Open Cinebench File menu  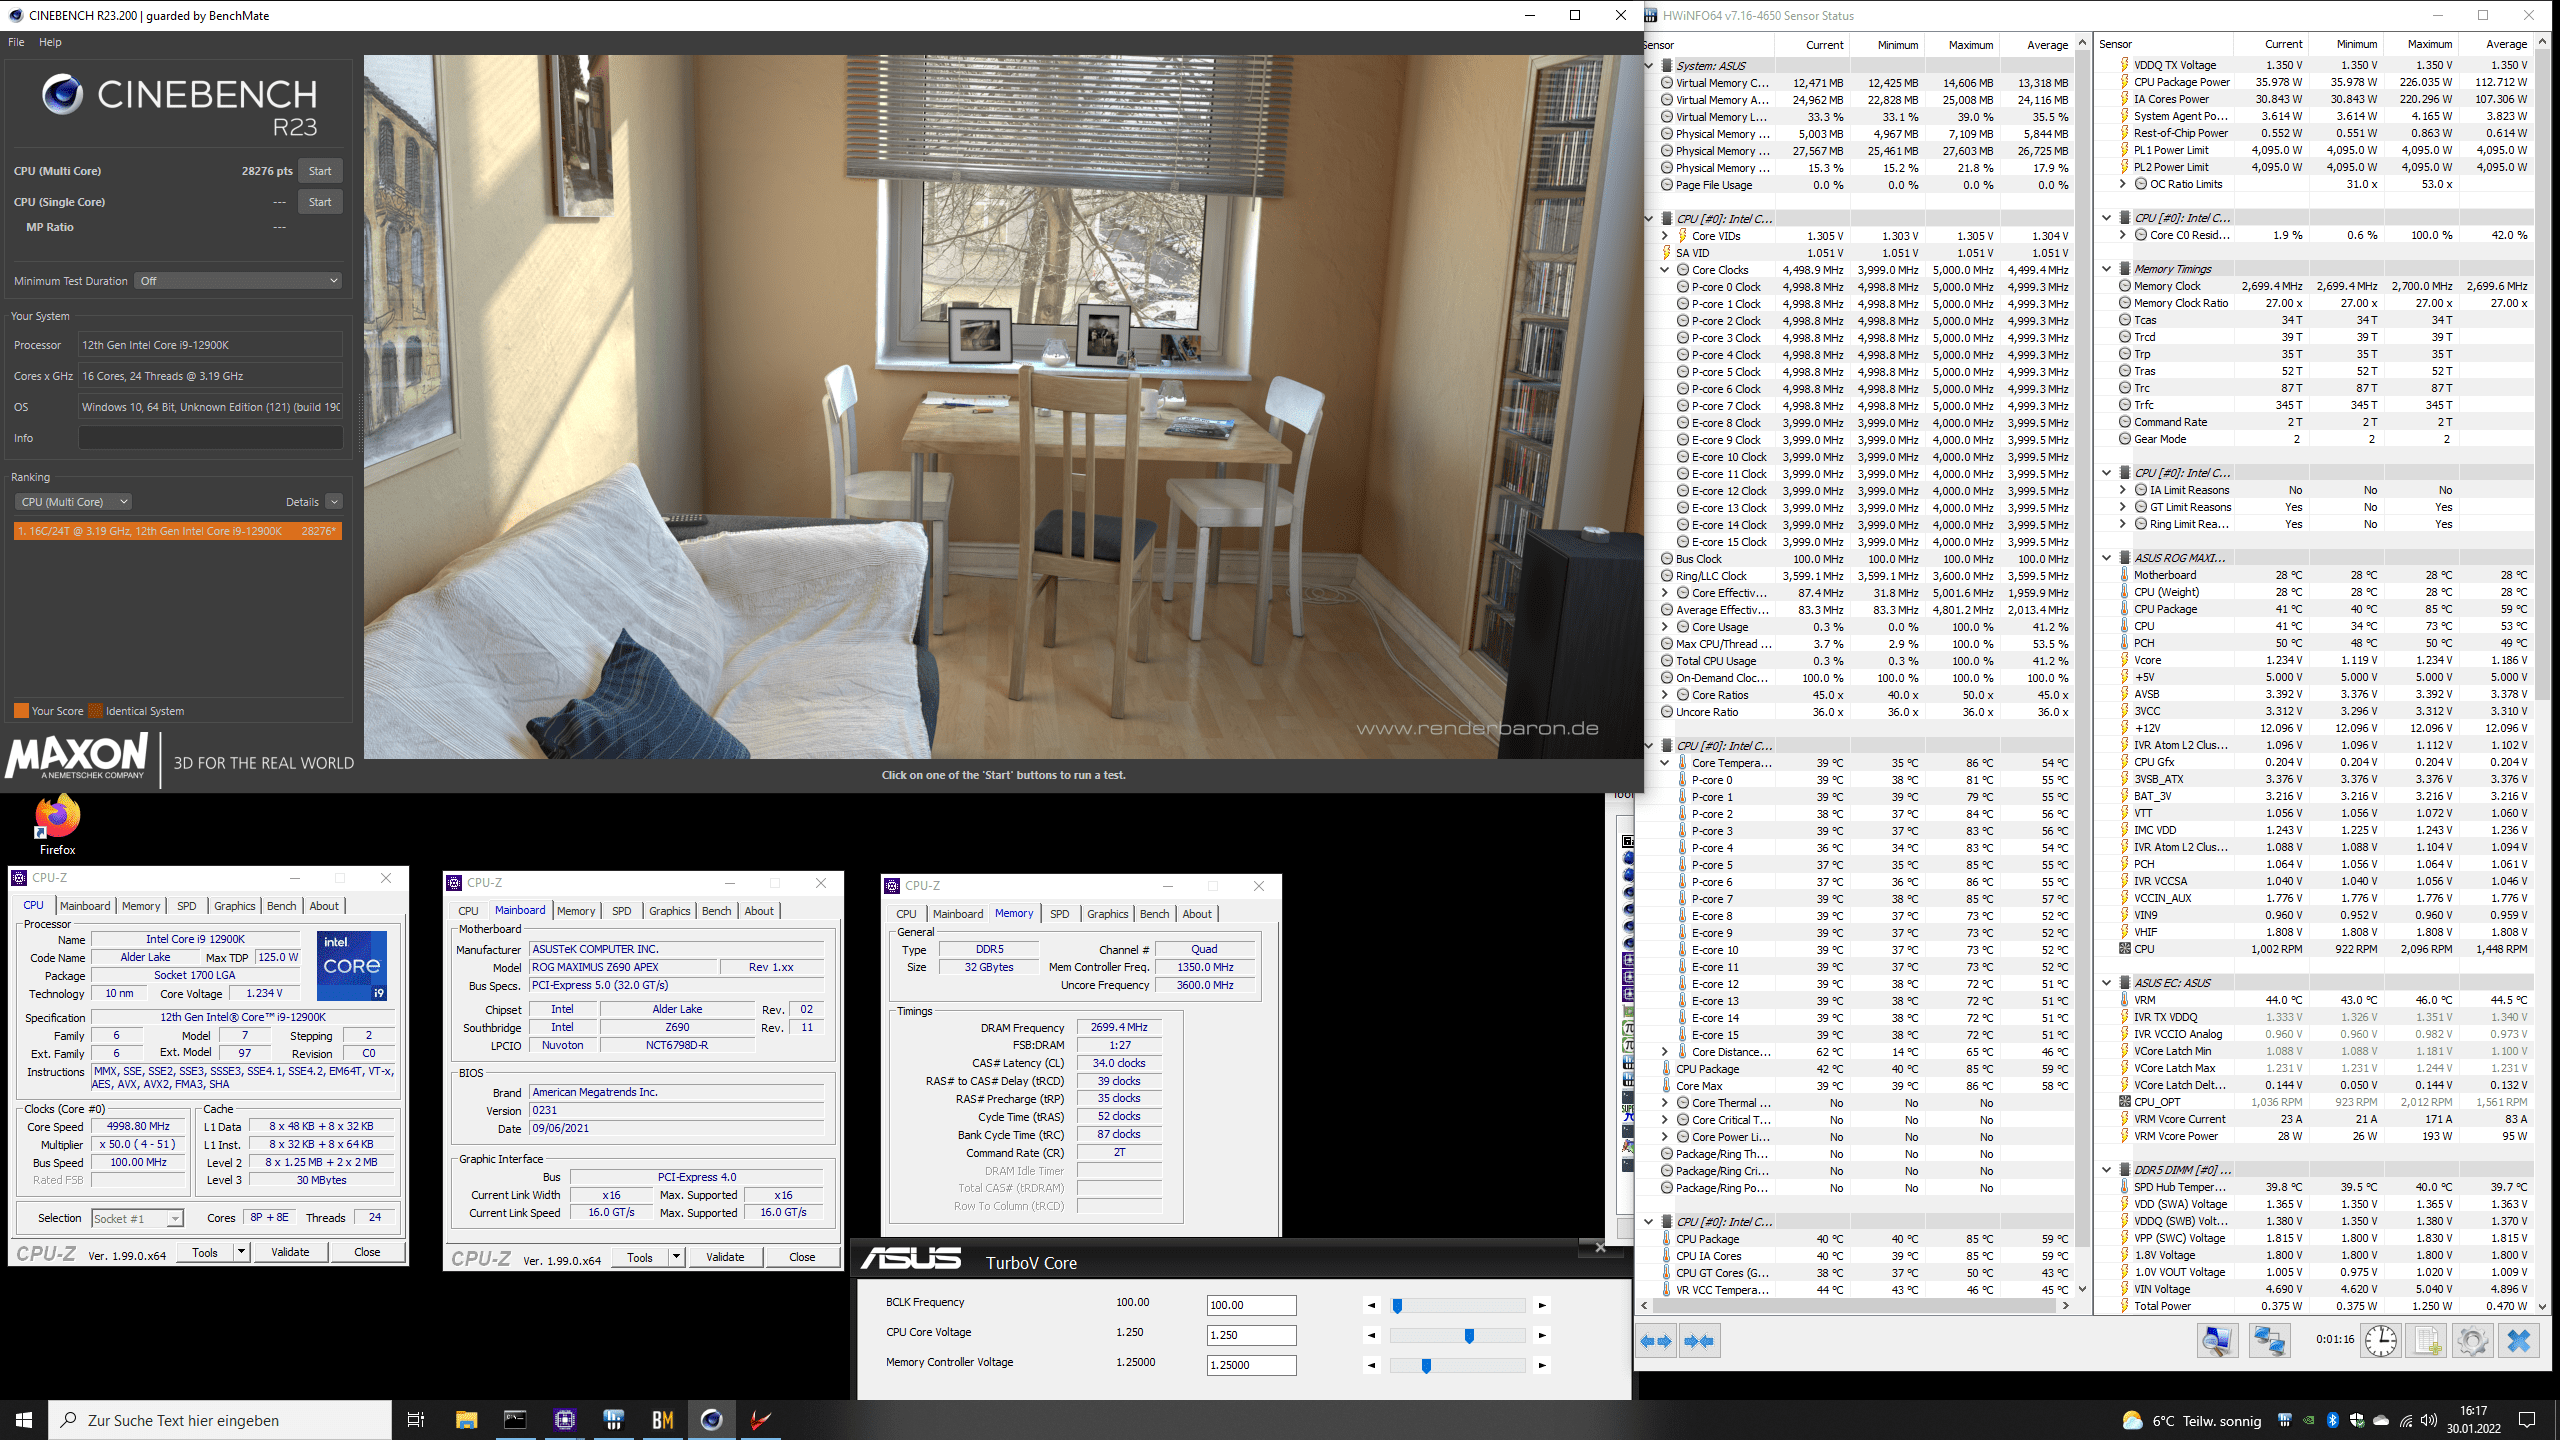(16, 42)
